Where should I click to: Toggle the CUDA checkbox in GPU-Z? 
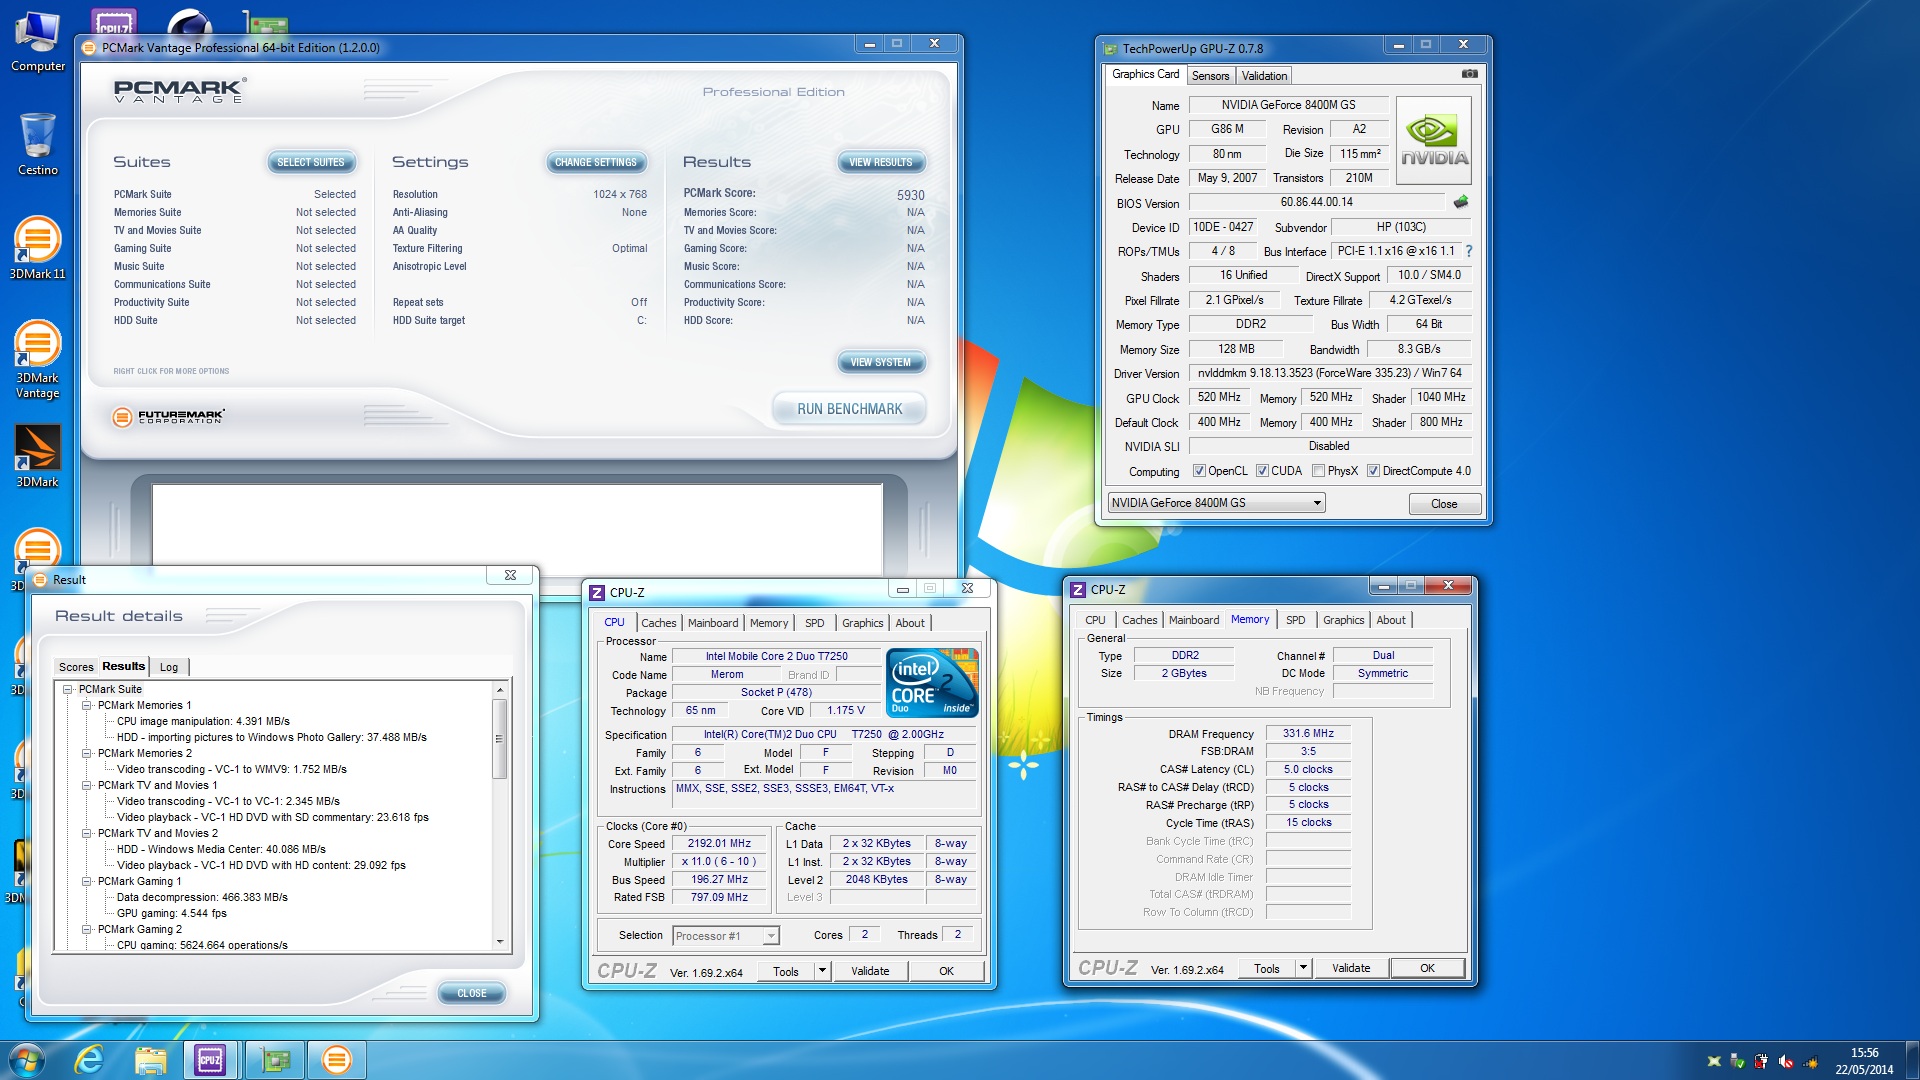tap(1263, 471)
